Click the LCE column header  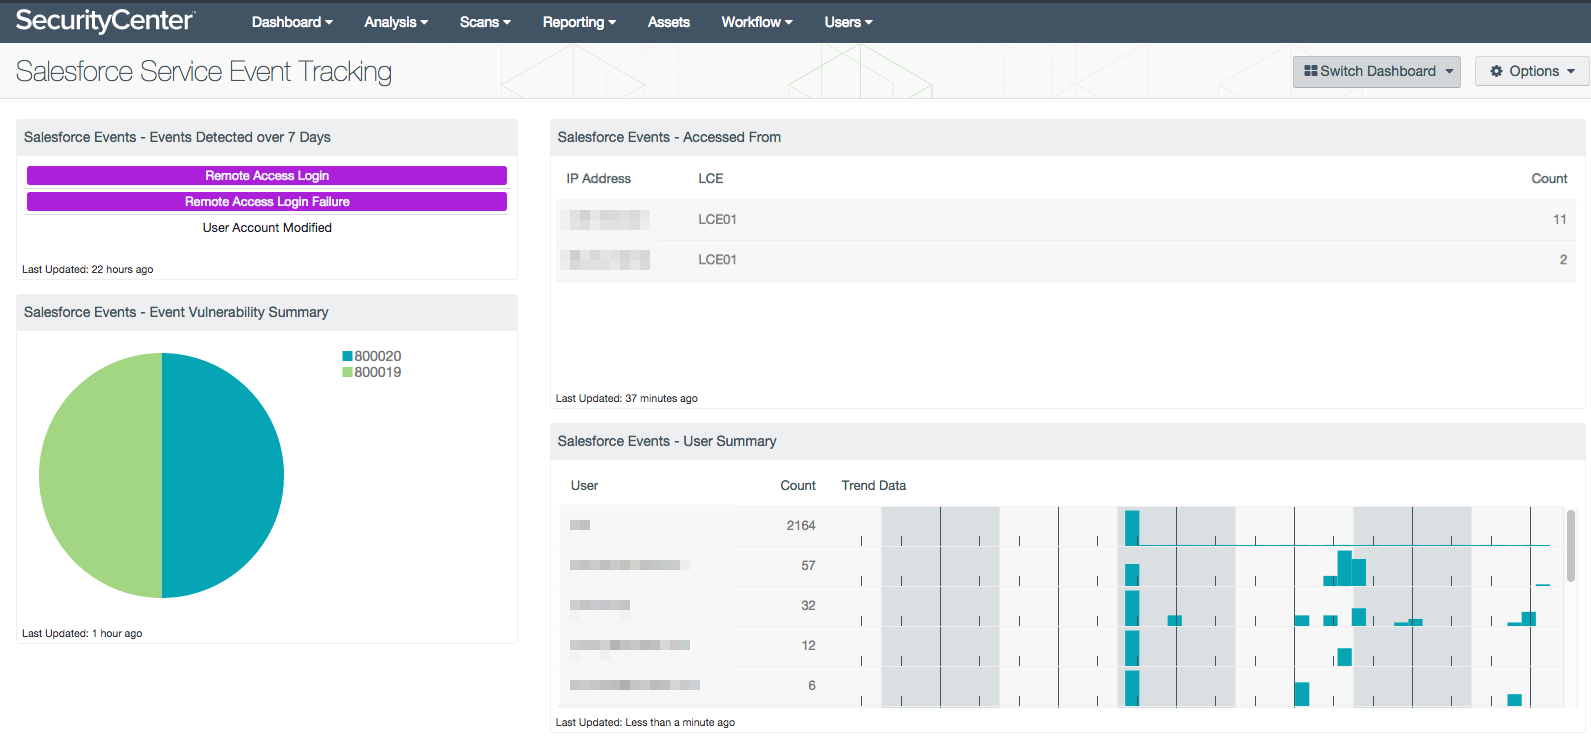(x=710, y=178)
